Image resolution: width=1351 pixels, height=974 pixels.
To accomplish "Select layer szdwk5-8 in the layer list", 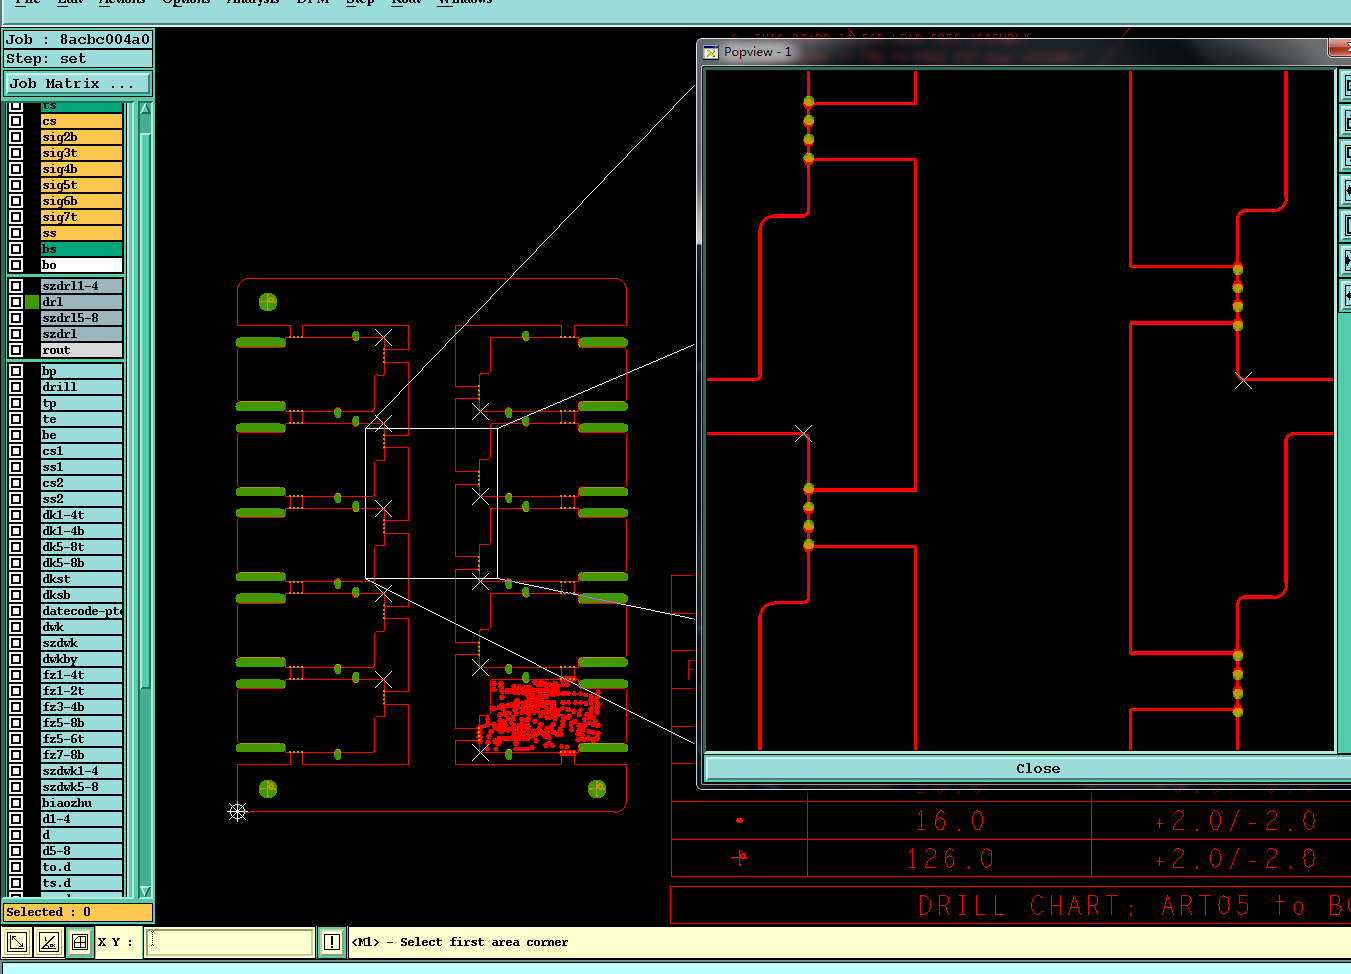I will click(81, 787).
